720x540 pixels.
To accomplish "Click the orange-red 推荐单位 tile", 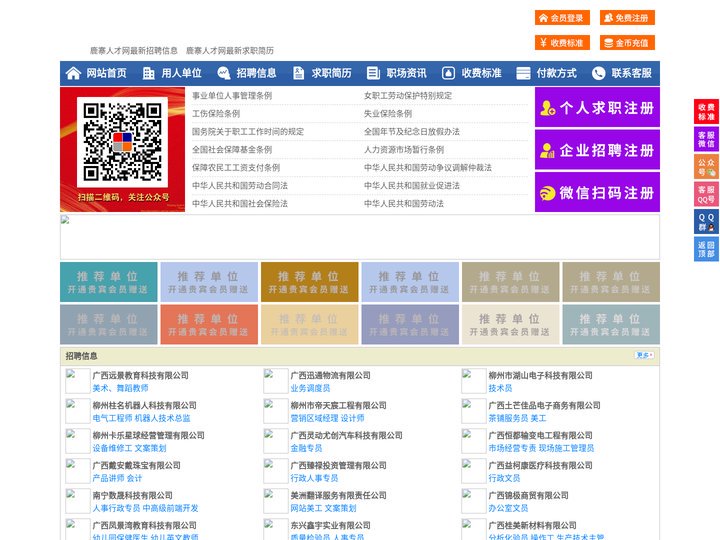I will point(209,324).
